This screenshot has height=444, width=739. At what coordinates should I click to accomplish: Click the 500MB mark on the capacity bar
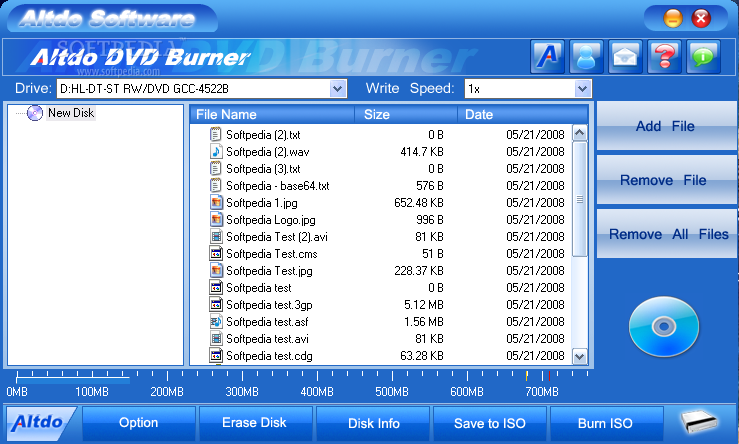coord(392,392)
